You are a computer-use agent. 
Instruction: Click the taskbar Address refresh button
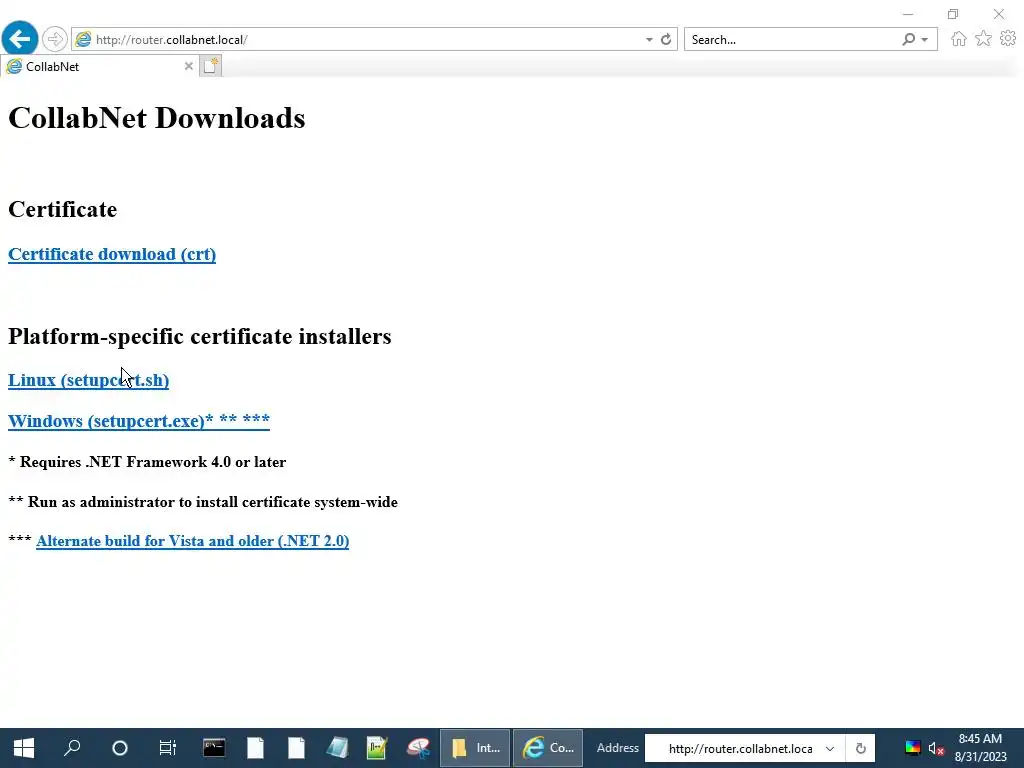click(861, 748)
